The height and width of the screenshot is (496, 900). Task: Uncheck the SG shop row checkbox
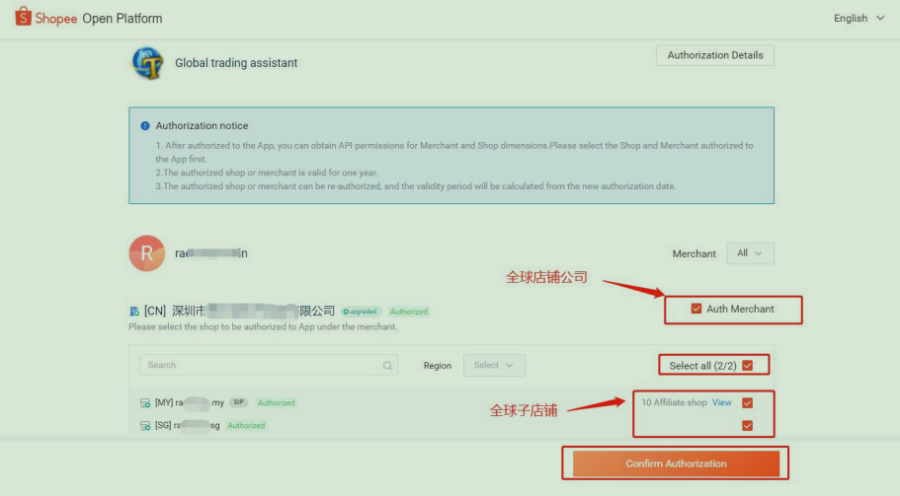(747, 425)
